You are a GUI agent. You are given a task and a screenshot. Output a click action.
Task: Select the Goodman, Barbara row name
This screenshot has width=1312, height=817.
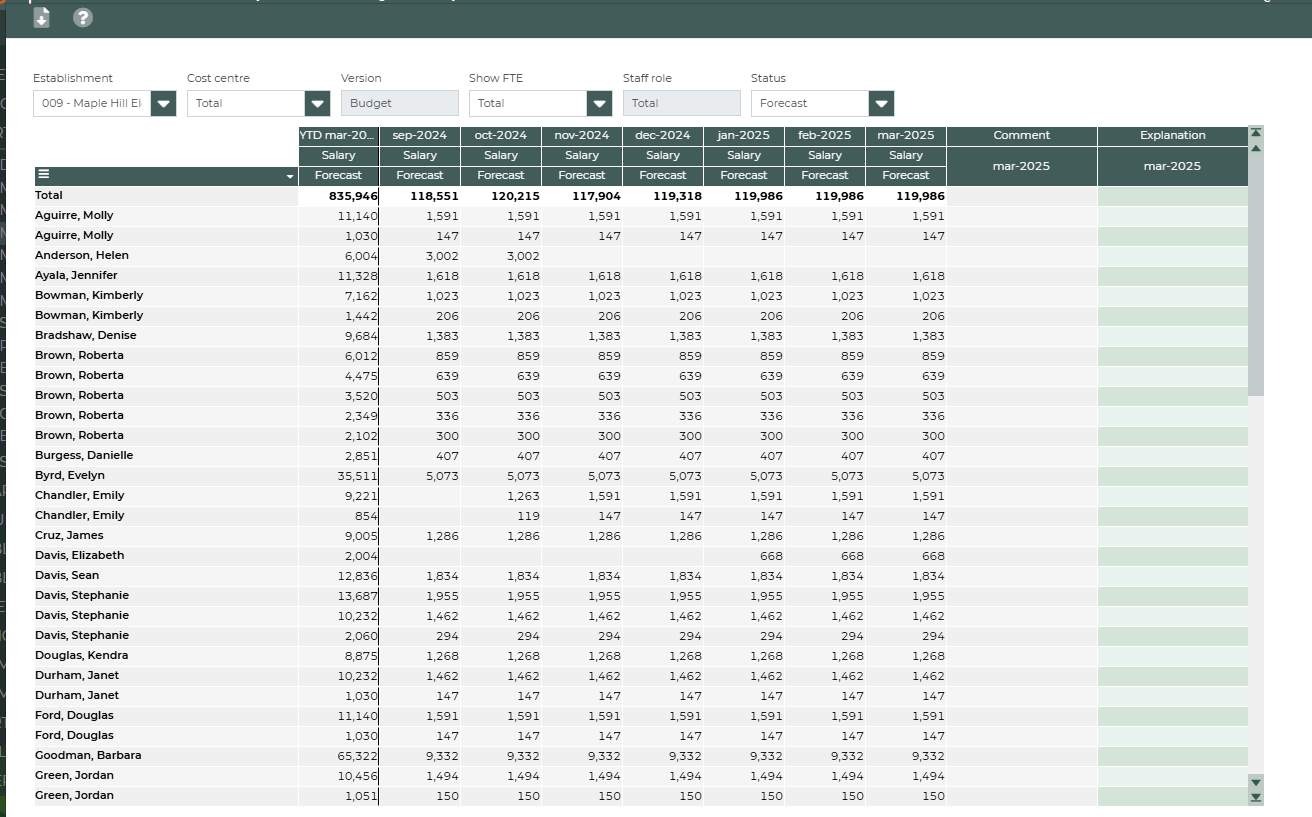(x=88, y=755)
